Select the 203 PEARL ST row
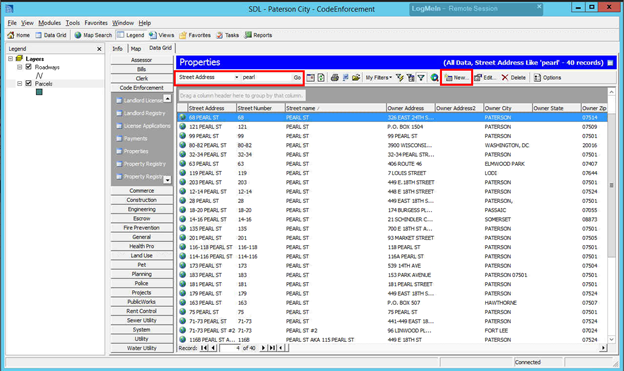The width and height of the screenshot is (624, 371). pos(392,182)
